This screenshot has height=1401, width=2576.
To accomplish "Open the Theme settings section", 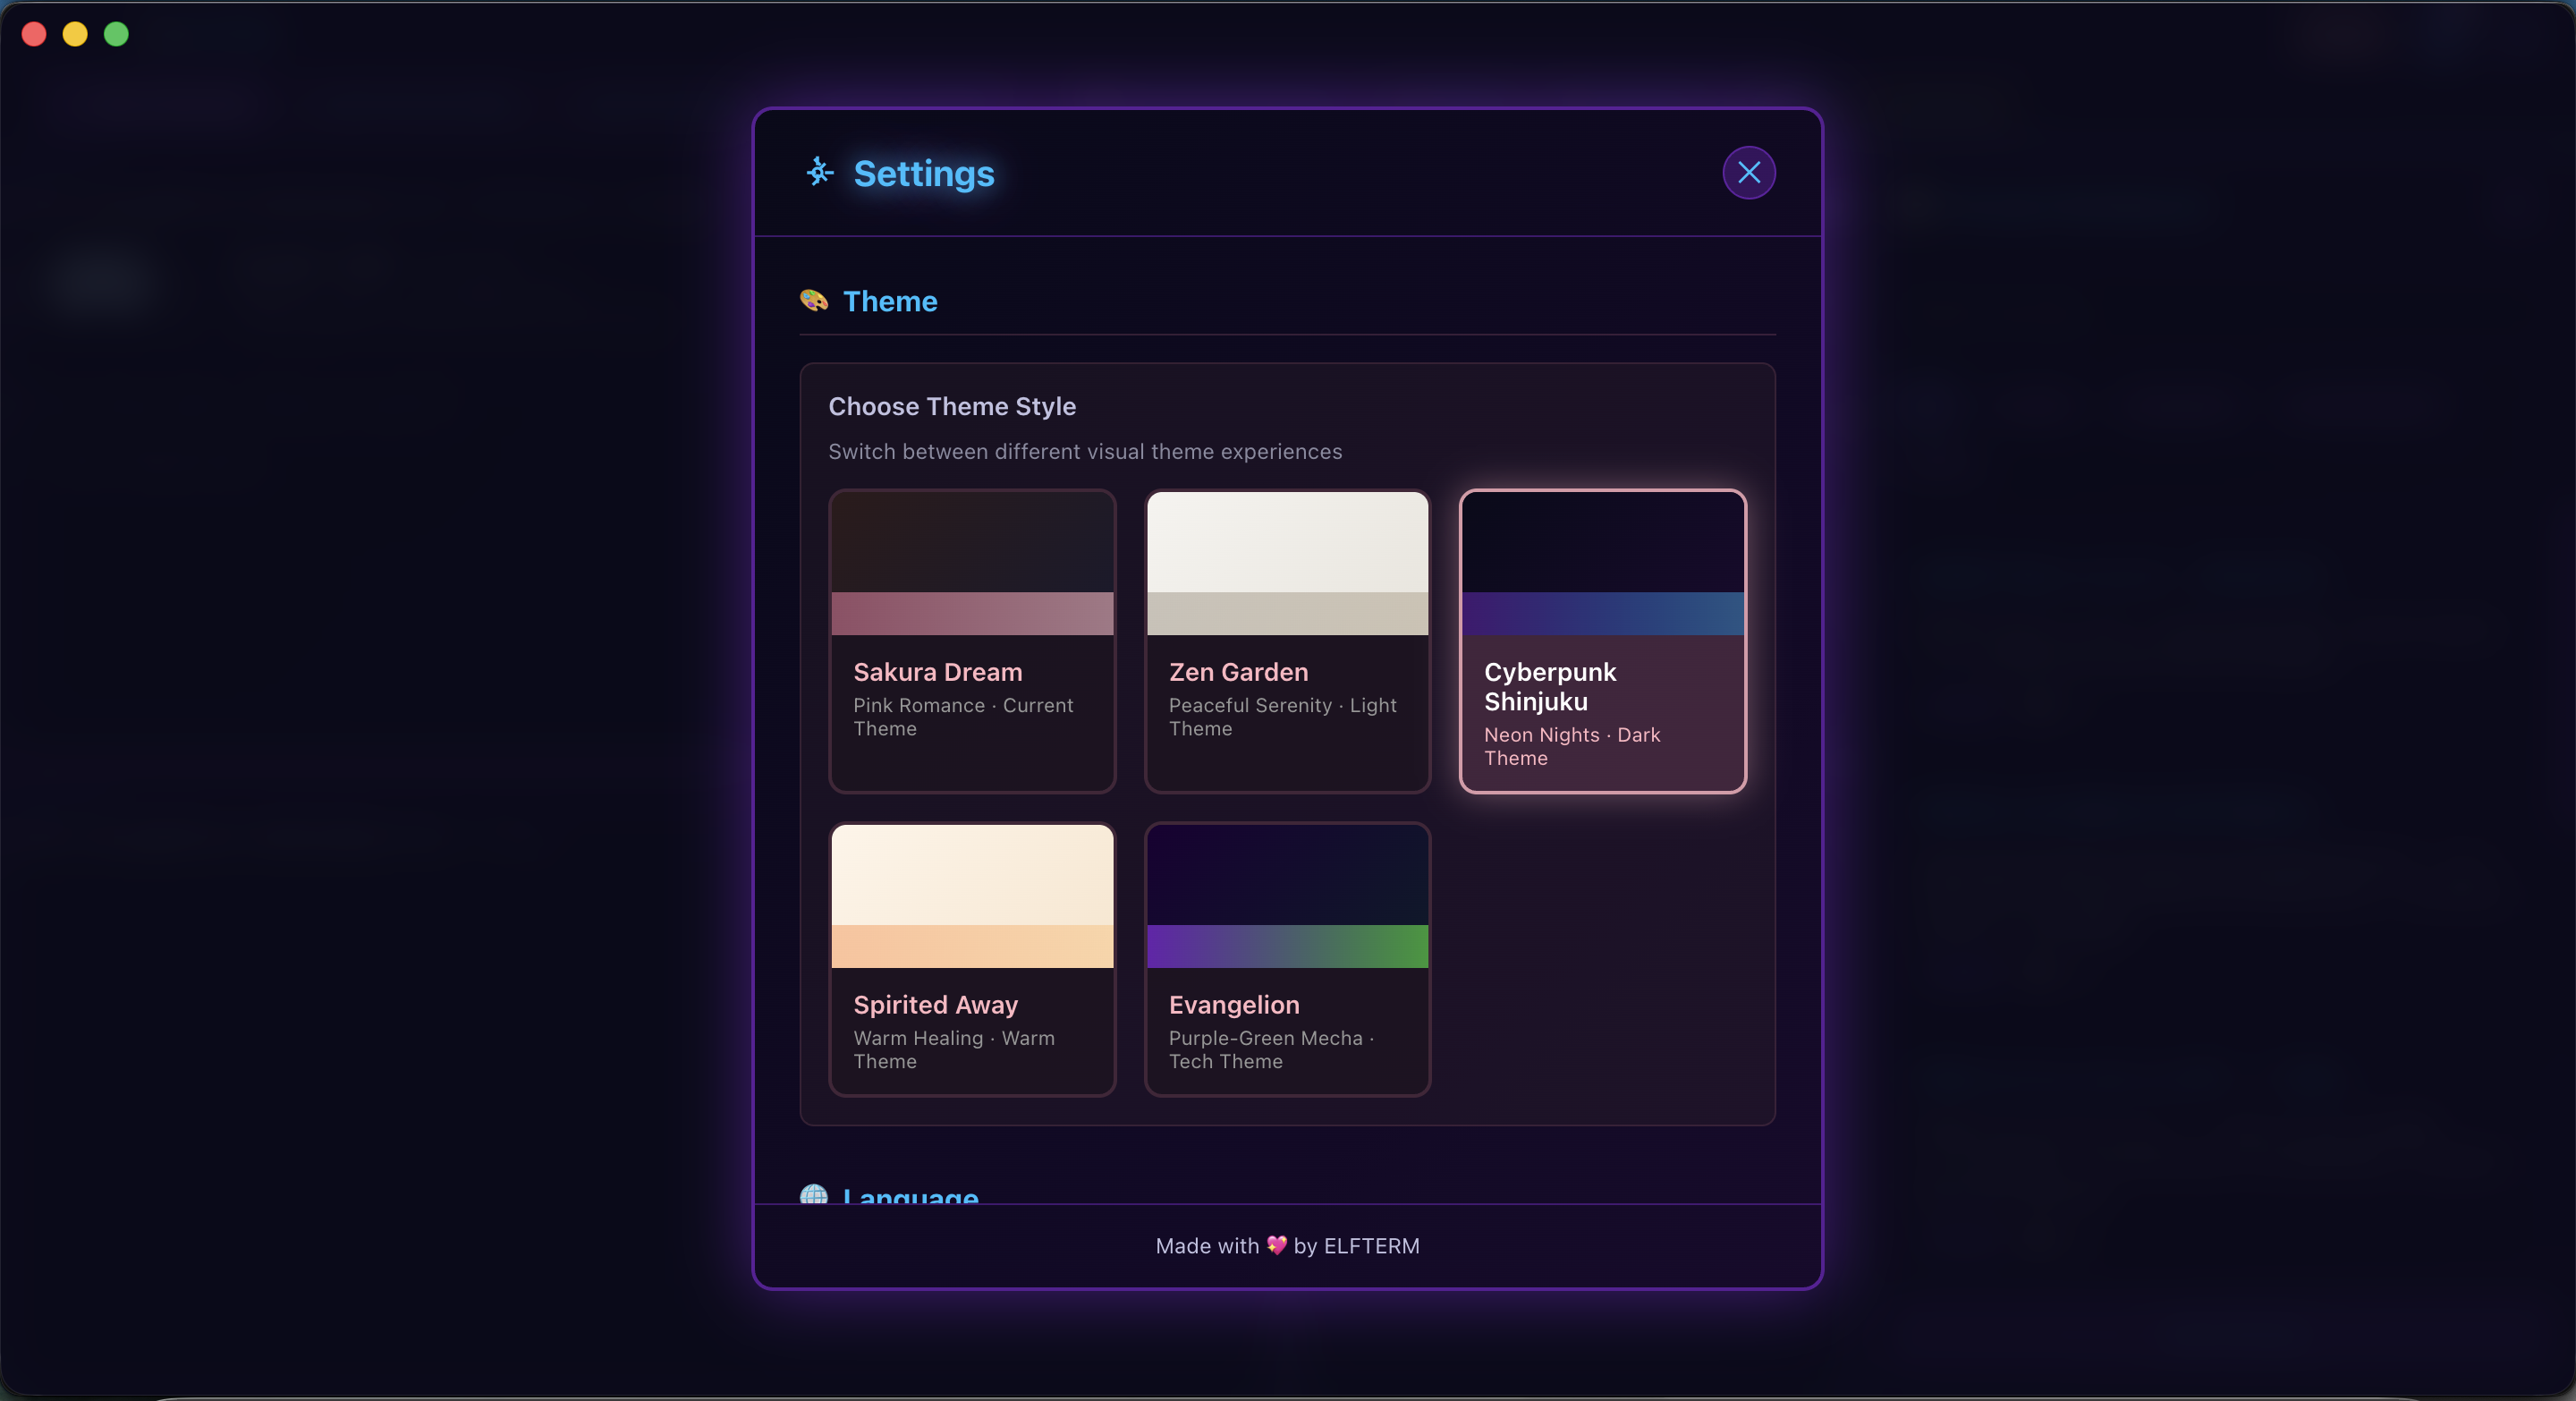I will click(889, 301).
